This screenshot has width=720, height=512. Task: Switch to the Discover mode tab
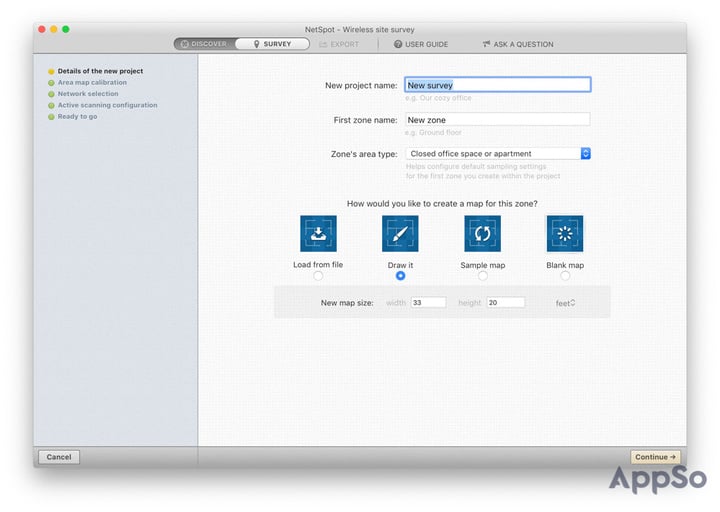coord(205,44)
